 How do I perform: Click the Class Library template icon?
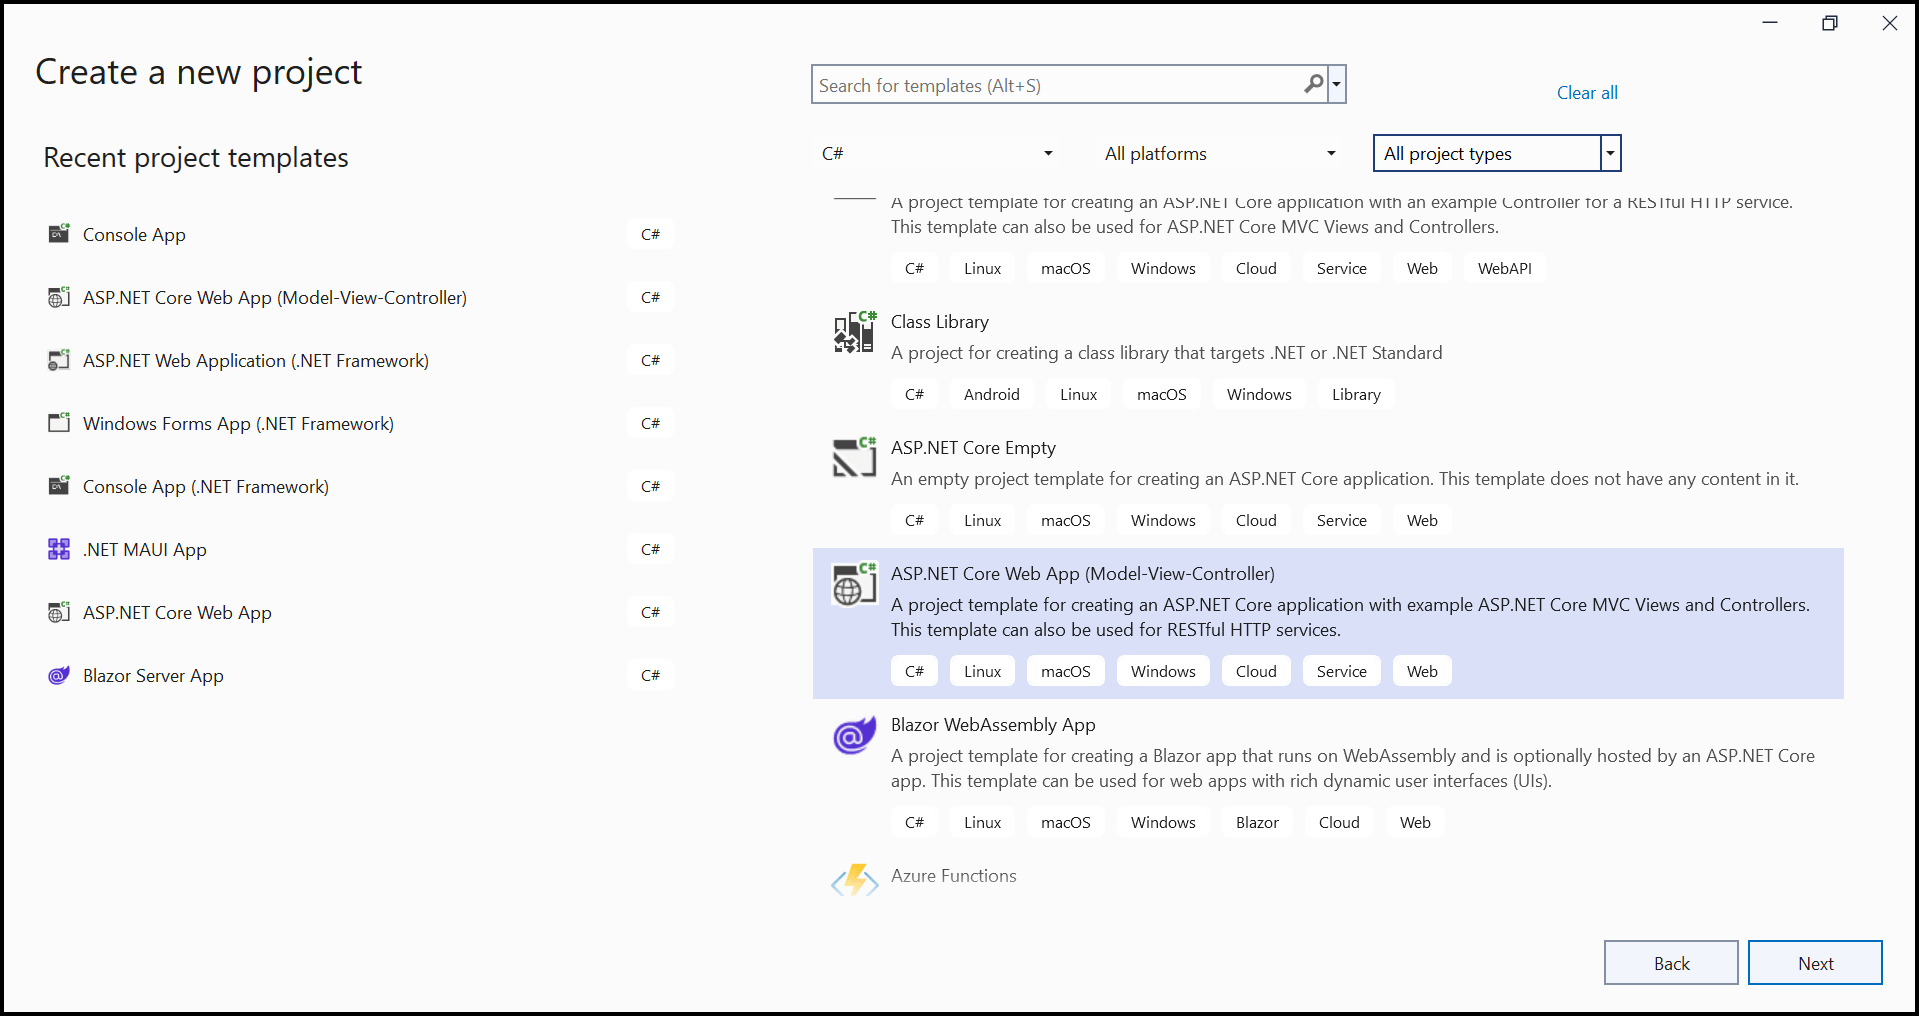coord(854,332)
